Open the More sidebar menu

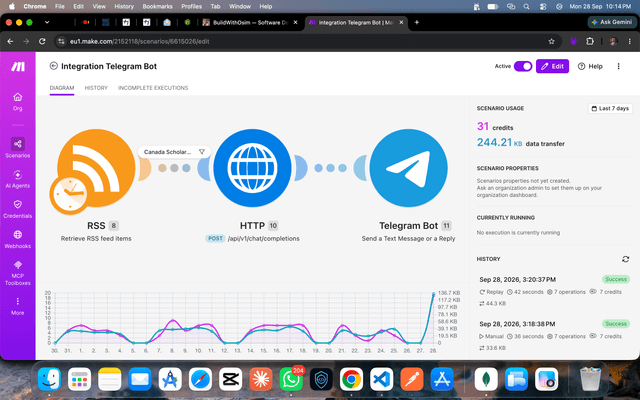(18, 306)
